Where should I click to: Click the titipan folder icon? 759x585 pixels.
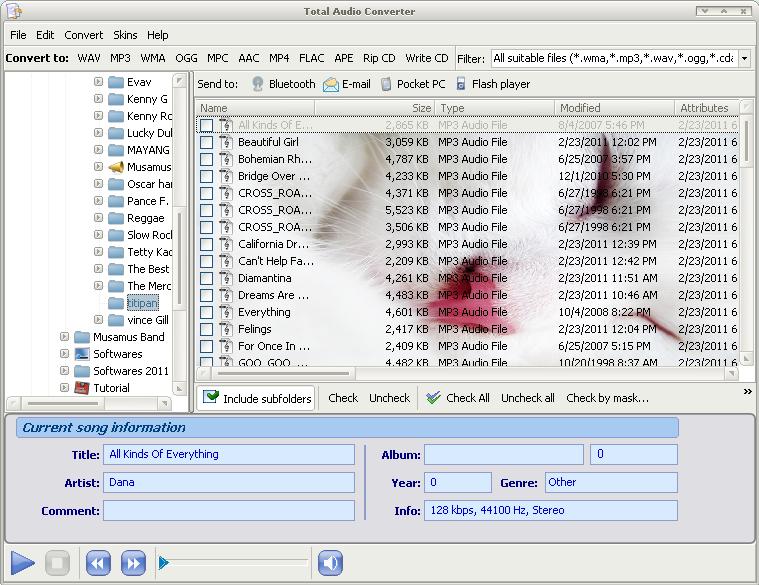(x=116, y=303)
